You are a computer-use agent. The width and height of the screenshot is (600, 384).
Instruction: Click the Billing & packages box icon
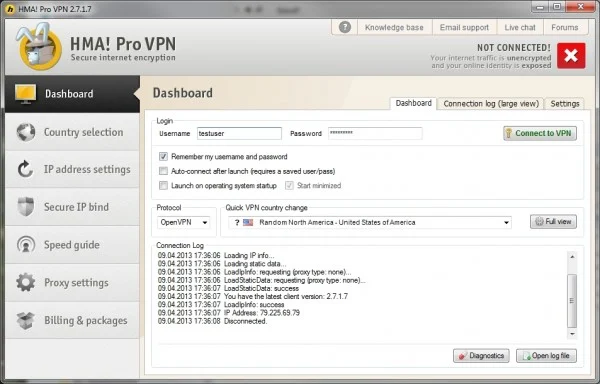pyautogui.click(x=26, y=321)
